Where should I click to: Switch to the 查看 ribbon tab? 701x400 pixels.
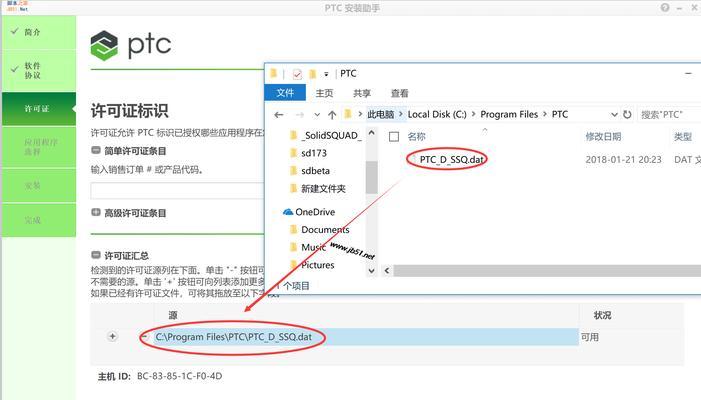(x=400, y=93)
